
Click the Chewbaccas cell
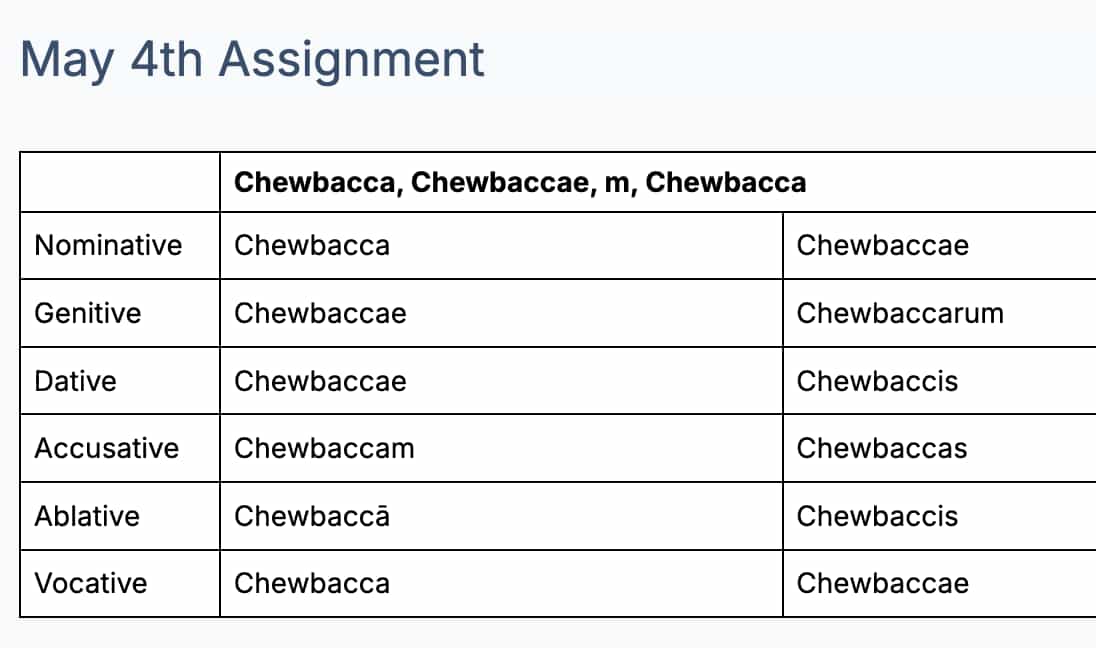point(939,448)
